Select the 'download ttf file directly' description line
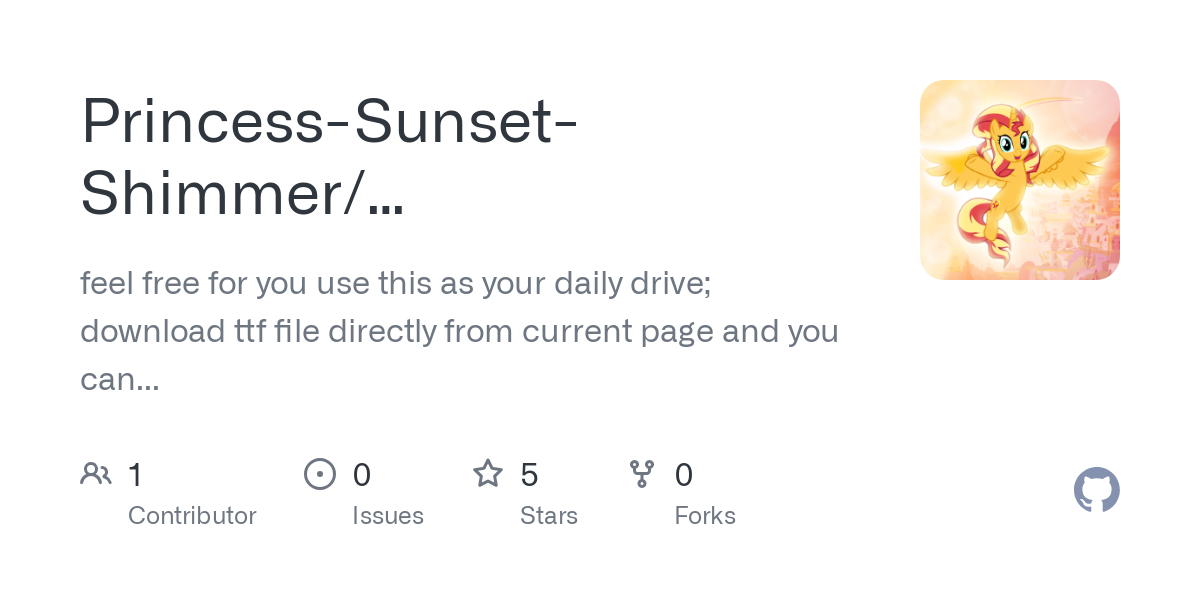Screen dimensions: 1200x600 pos(459,331)
